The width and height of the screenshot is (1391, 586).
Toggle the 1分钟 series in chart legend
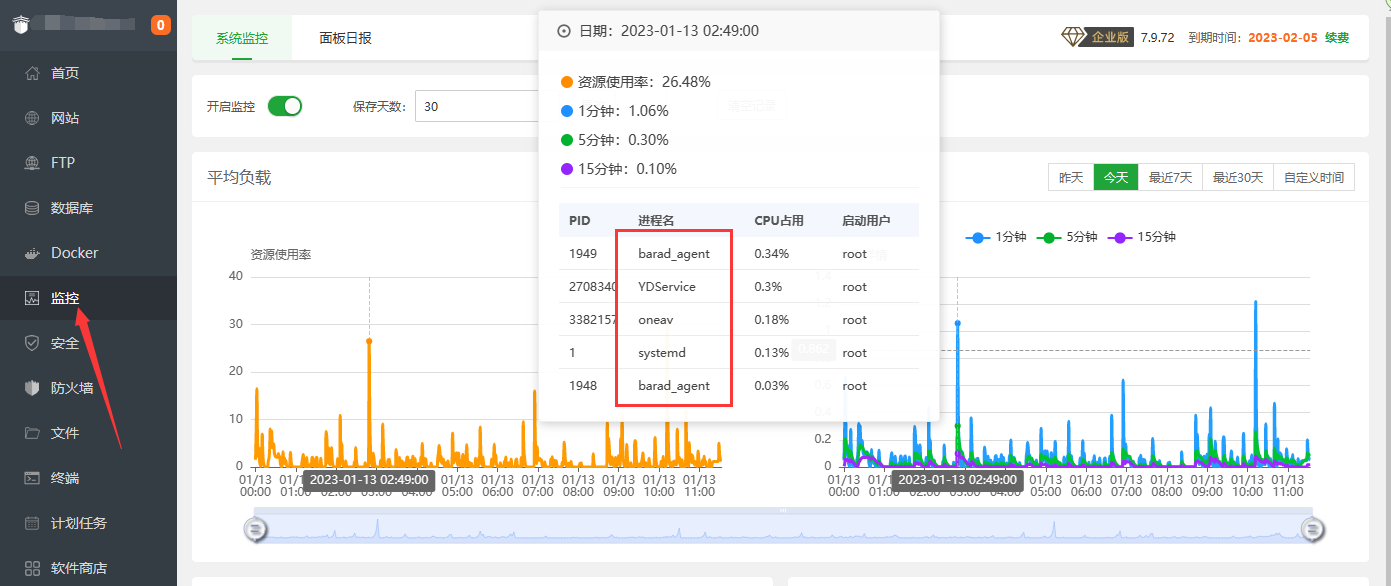point(997,237)
